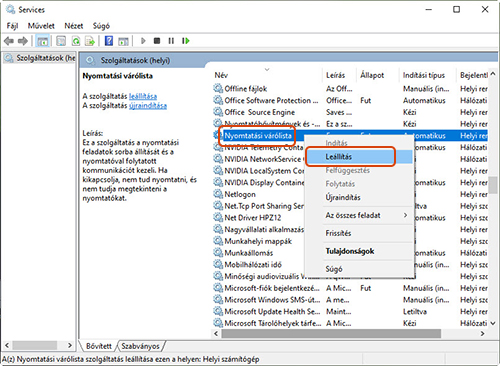Switch to the Szabványos tab
The width and height of the screenshot is (500, 366).
(x=140, y=346)
